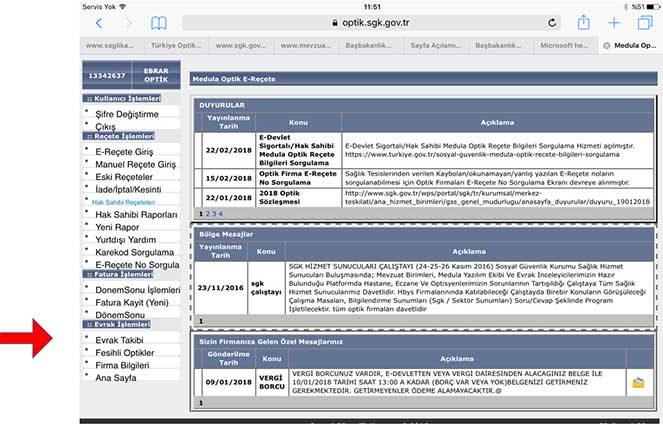Go to Ana Sayfa
The width and height of the screenshot is (663, 425).
coord(116,378)
